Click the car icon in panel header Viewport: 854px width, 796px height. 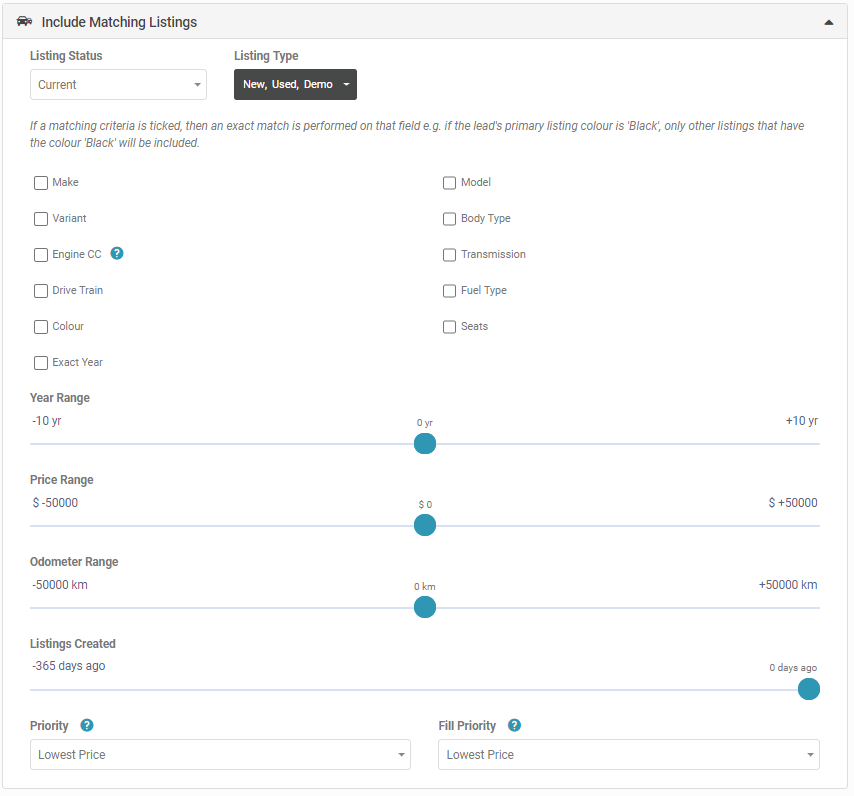[x=25, y=21]
